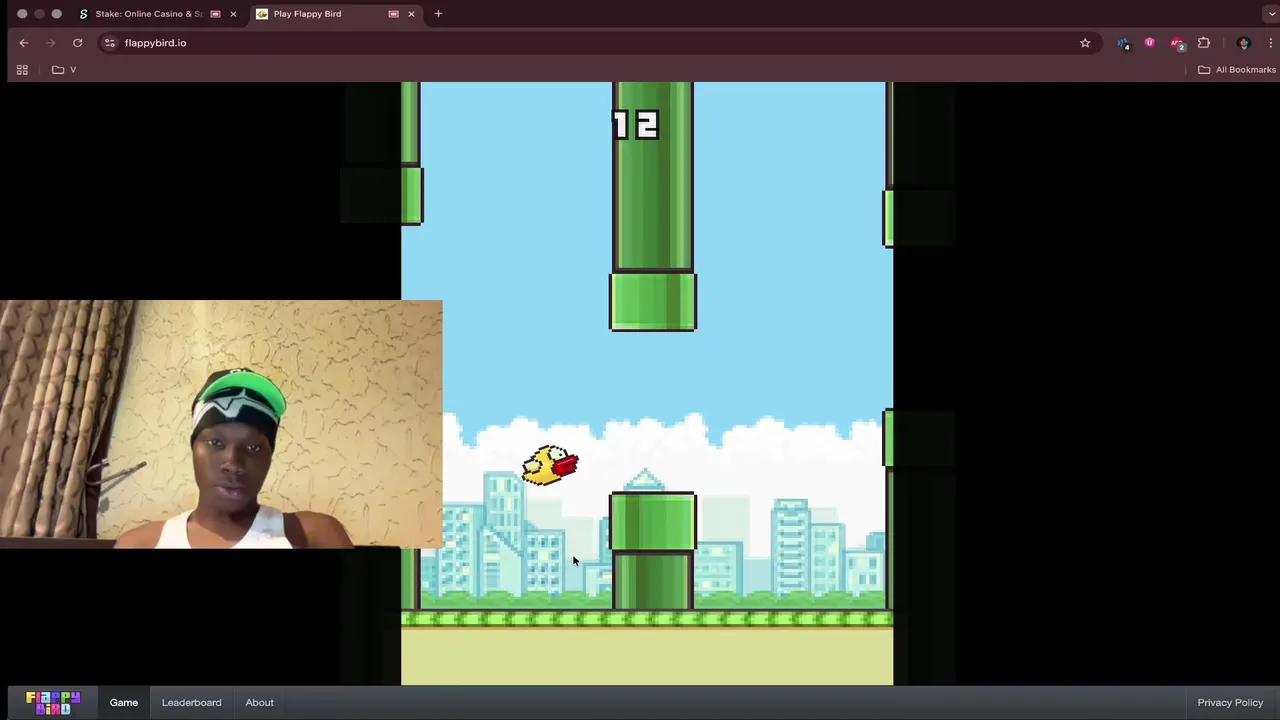Click the Flappy Bird logo in footer
The image size is (1280, 720).
tap(53, 702)
